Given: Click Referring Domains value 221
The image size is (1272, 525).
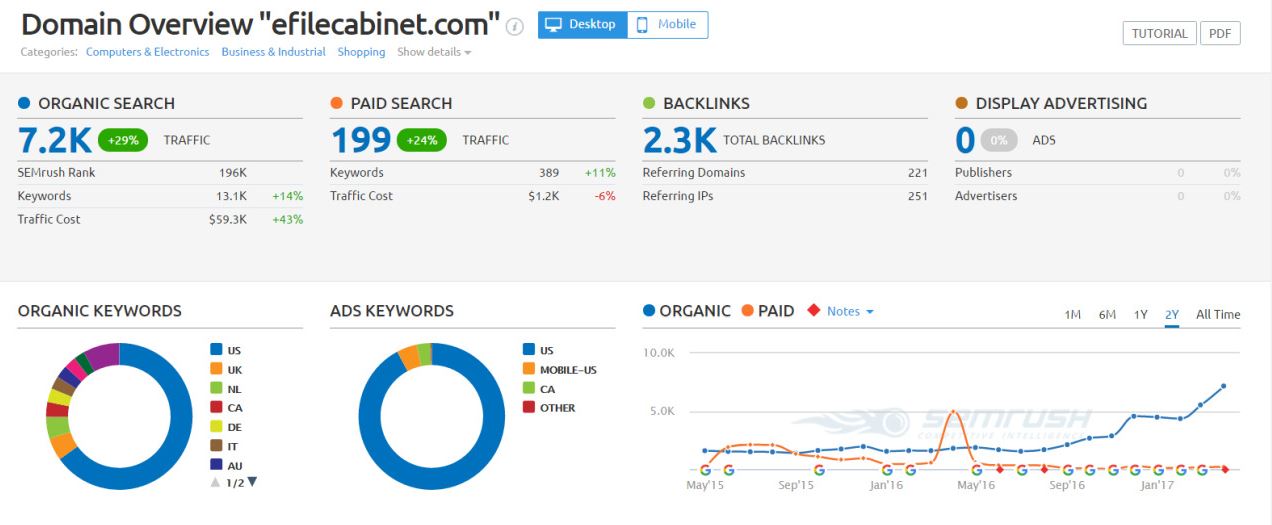Looking at the screenshot, I should click(x=918, y=173).
